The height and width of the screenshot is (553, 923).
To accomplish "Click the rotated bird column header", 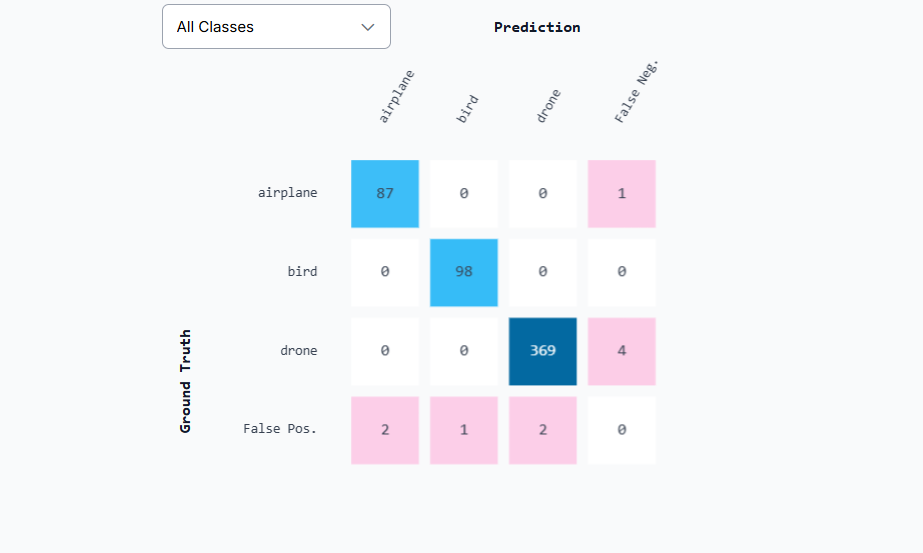I will click(468, 108).
